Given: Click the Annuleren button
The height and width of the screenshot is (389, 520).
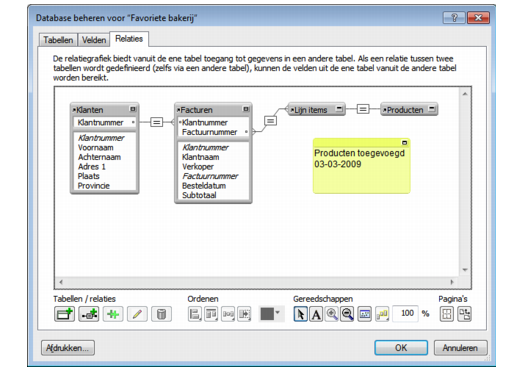Looking at the screenshot, I should click(x=460, y=348).
